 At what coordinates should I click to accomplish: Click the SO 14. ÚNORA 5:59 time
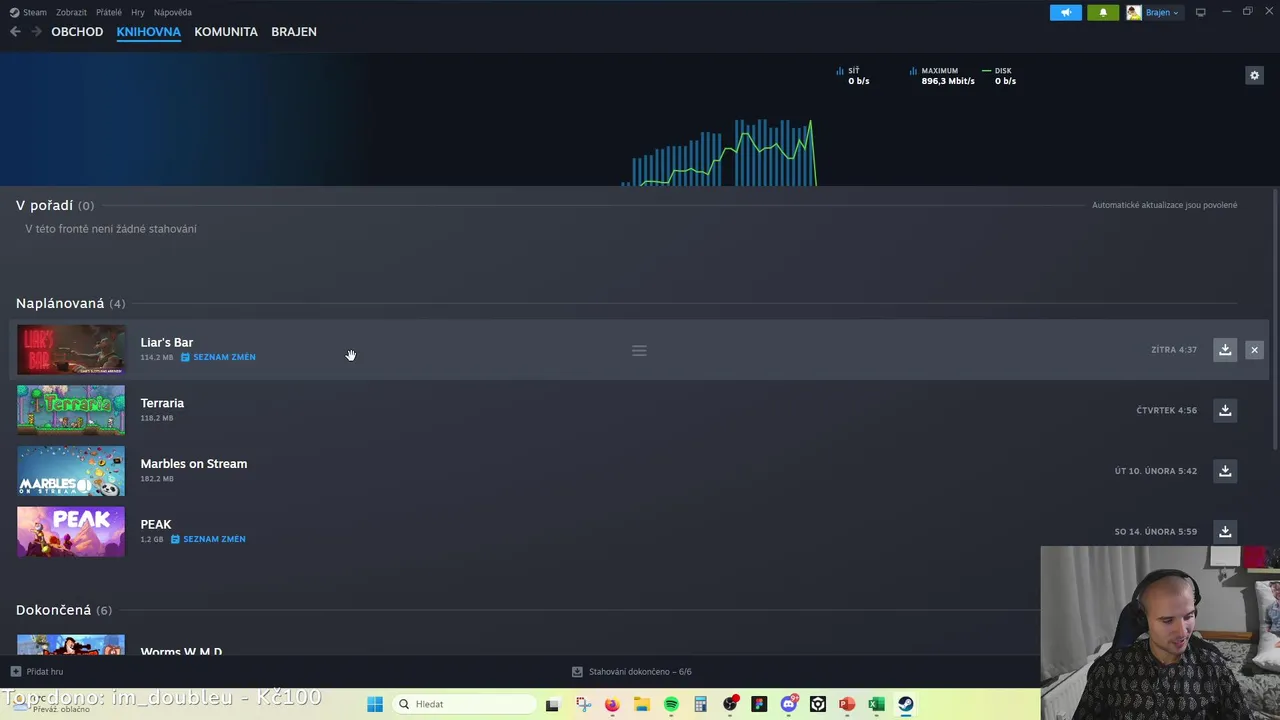pos(1156,531)
